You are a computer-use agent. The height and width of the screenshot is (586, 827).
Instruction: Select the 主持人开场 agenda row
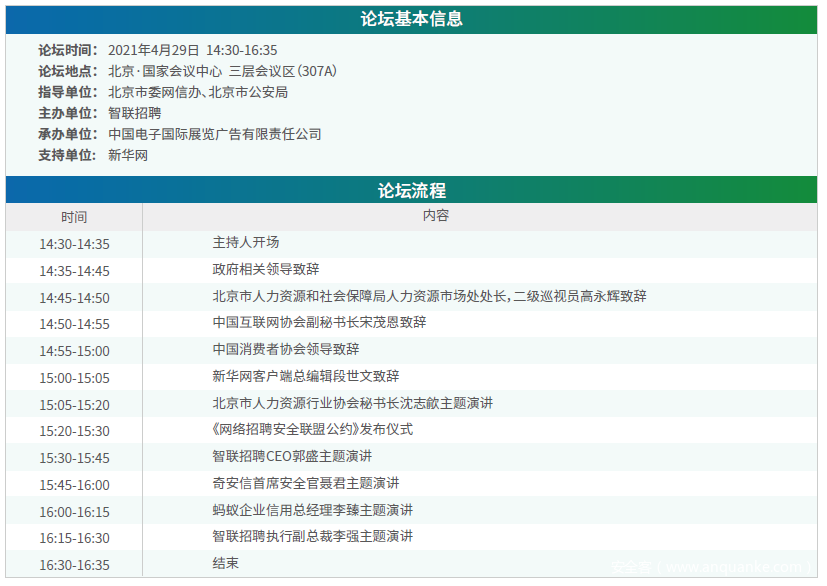pyautogui.click(x=245, y=243)
